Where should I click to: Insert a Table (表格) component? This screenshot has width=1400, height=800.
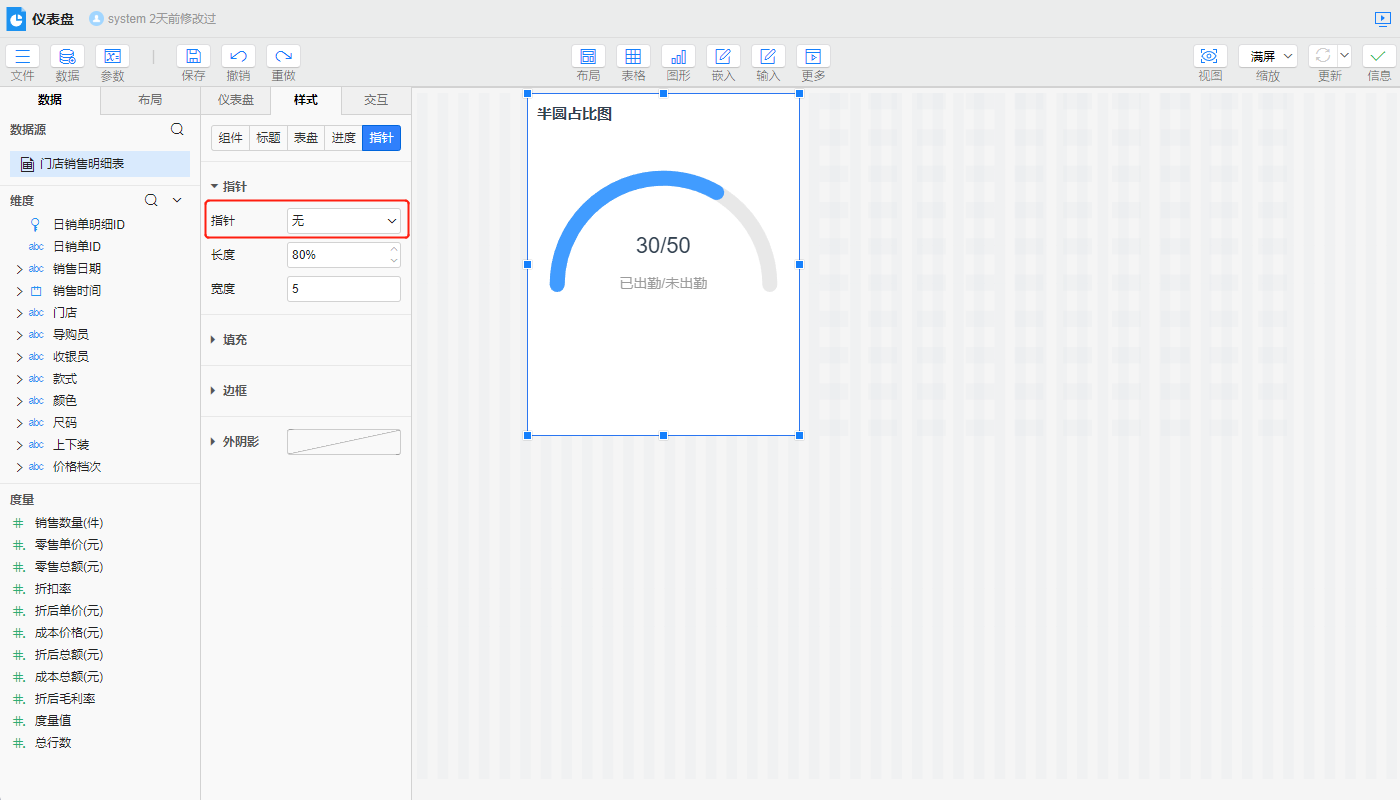(633, 57)
